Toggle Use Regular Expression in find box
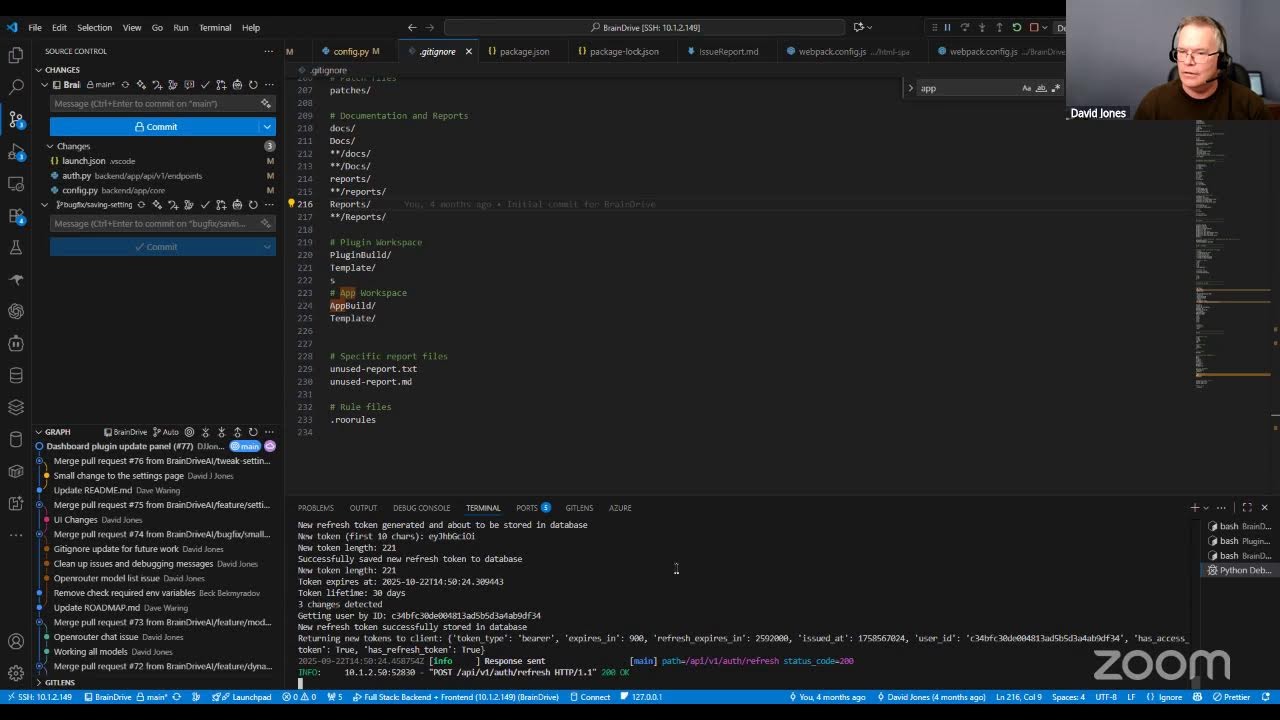This screenshot has height=720, width=1280. tap(1055, 88)
